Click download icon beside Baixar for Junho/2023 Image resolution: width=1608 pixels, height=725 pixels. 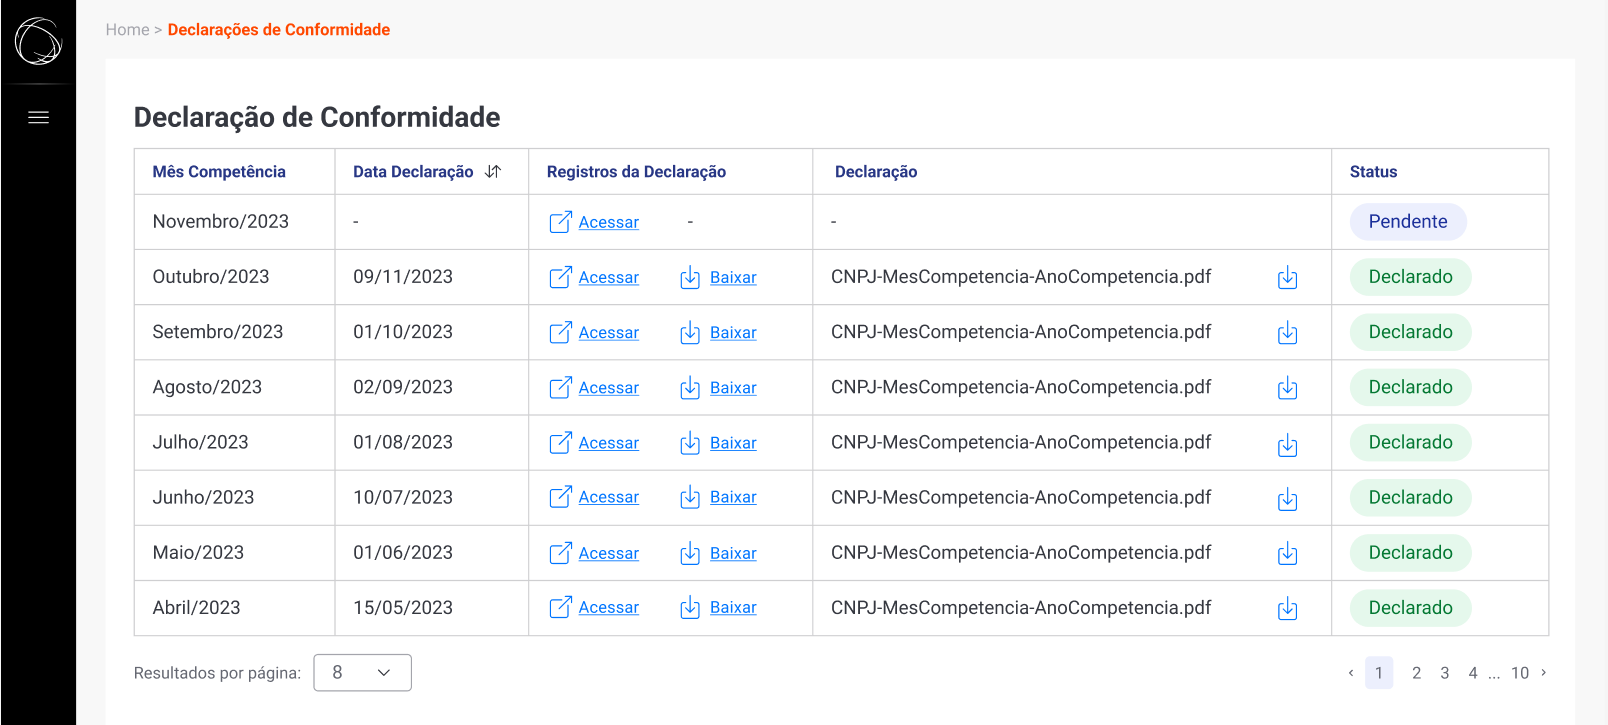click(x=690, y=497)
